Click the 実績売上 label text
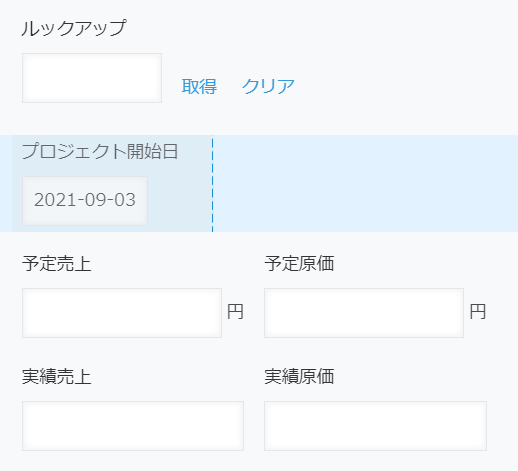 (x=57, y=377)
